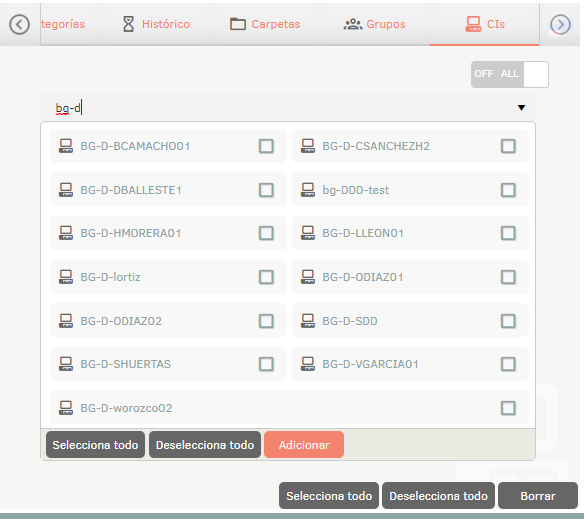
Task: Click the Adicionar button
Action: 304,445
